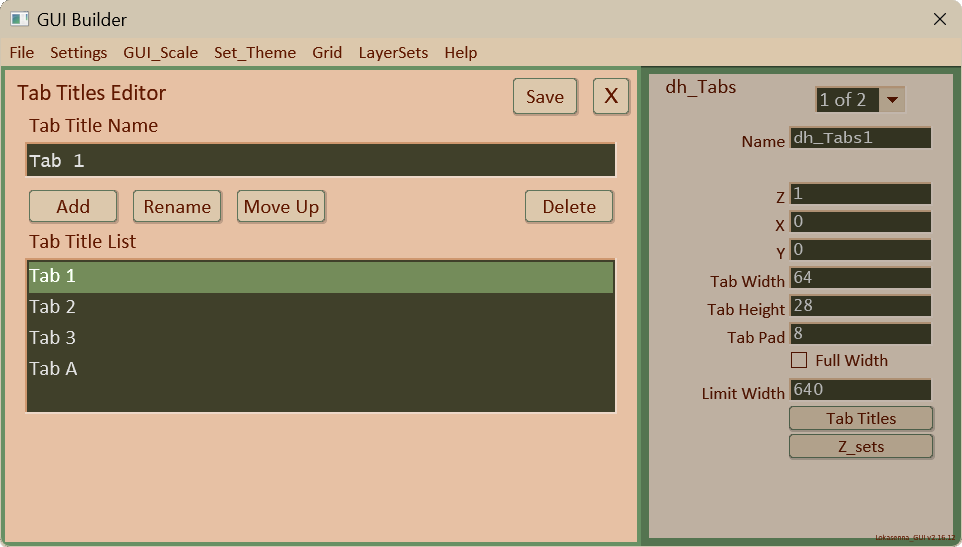Viewport: 962px width, 547px height.
Task: Click the Tab Titles button
Action: pos(861,418)
